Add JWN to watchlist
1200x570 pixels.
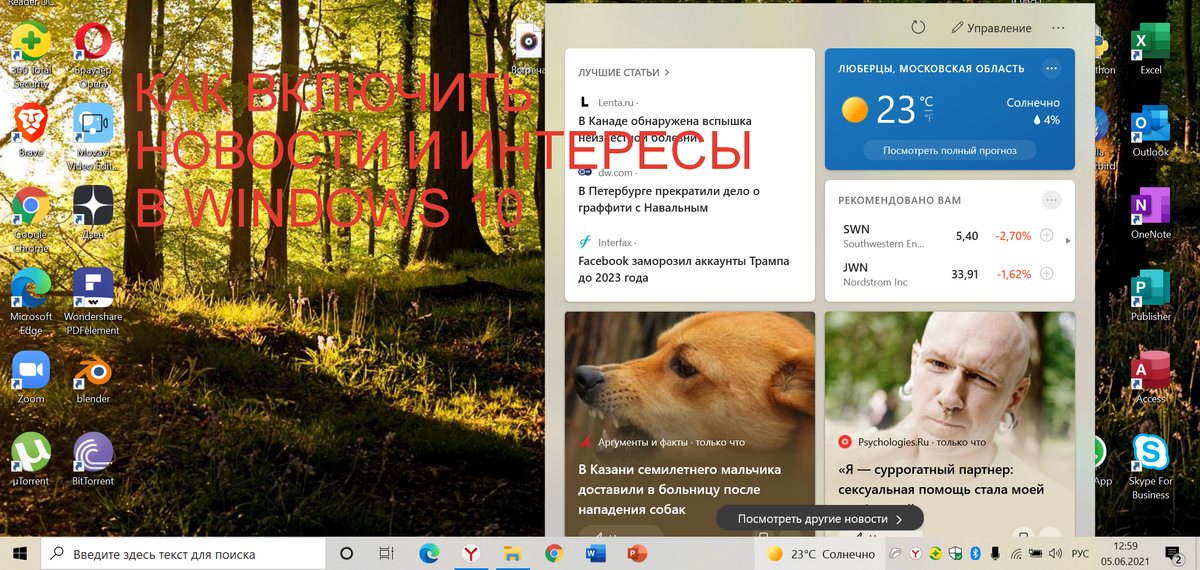pyautogui.click(x=1046, y=274)
